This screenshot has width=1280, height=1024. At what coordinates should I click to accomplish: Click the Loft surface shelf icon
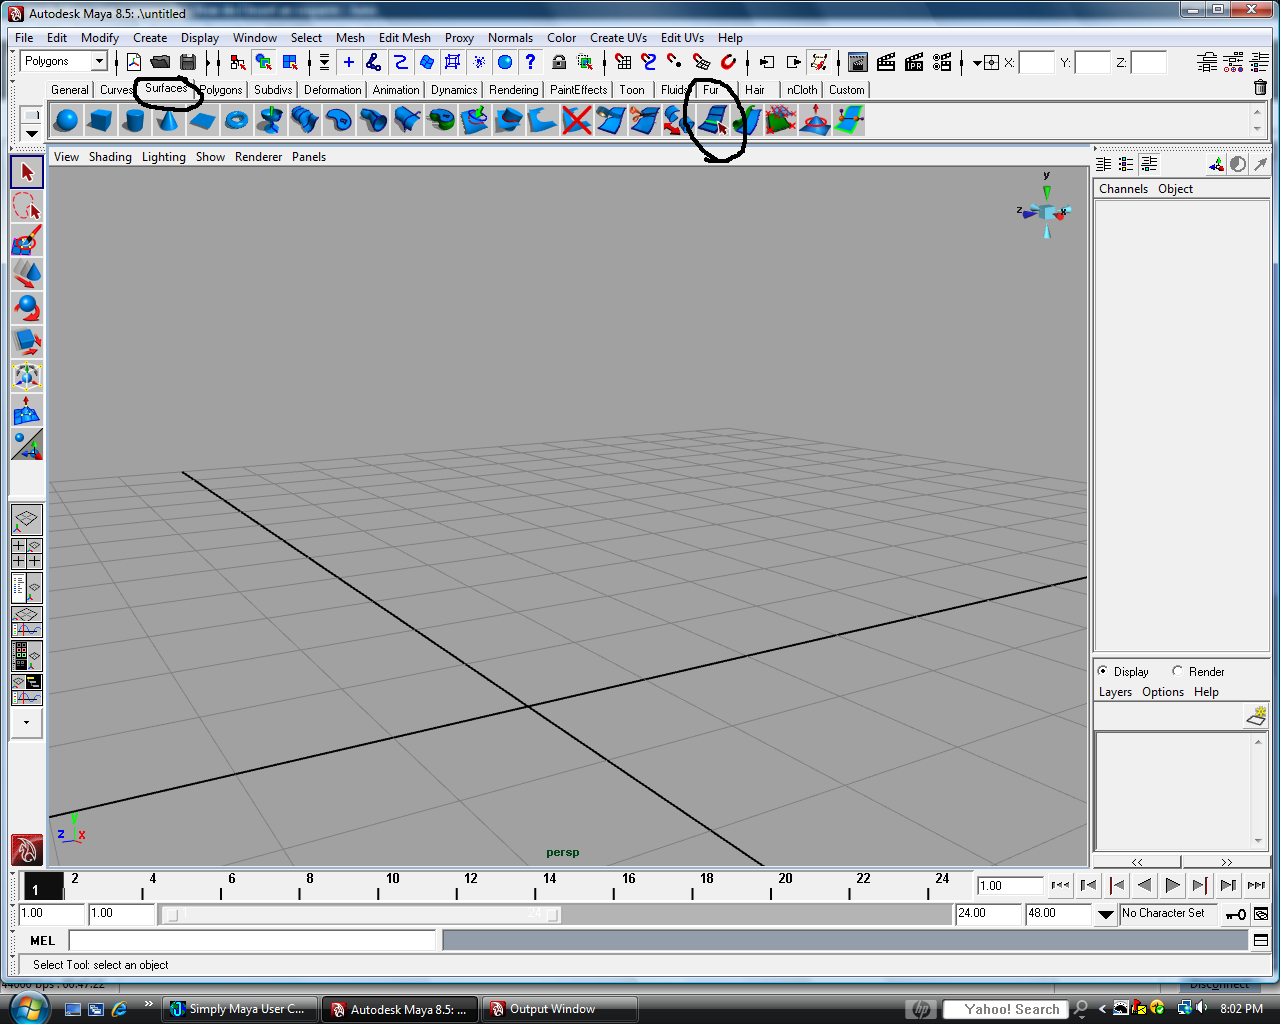coord(304,121)
